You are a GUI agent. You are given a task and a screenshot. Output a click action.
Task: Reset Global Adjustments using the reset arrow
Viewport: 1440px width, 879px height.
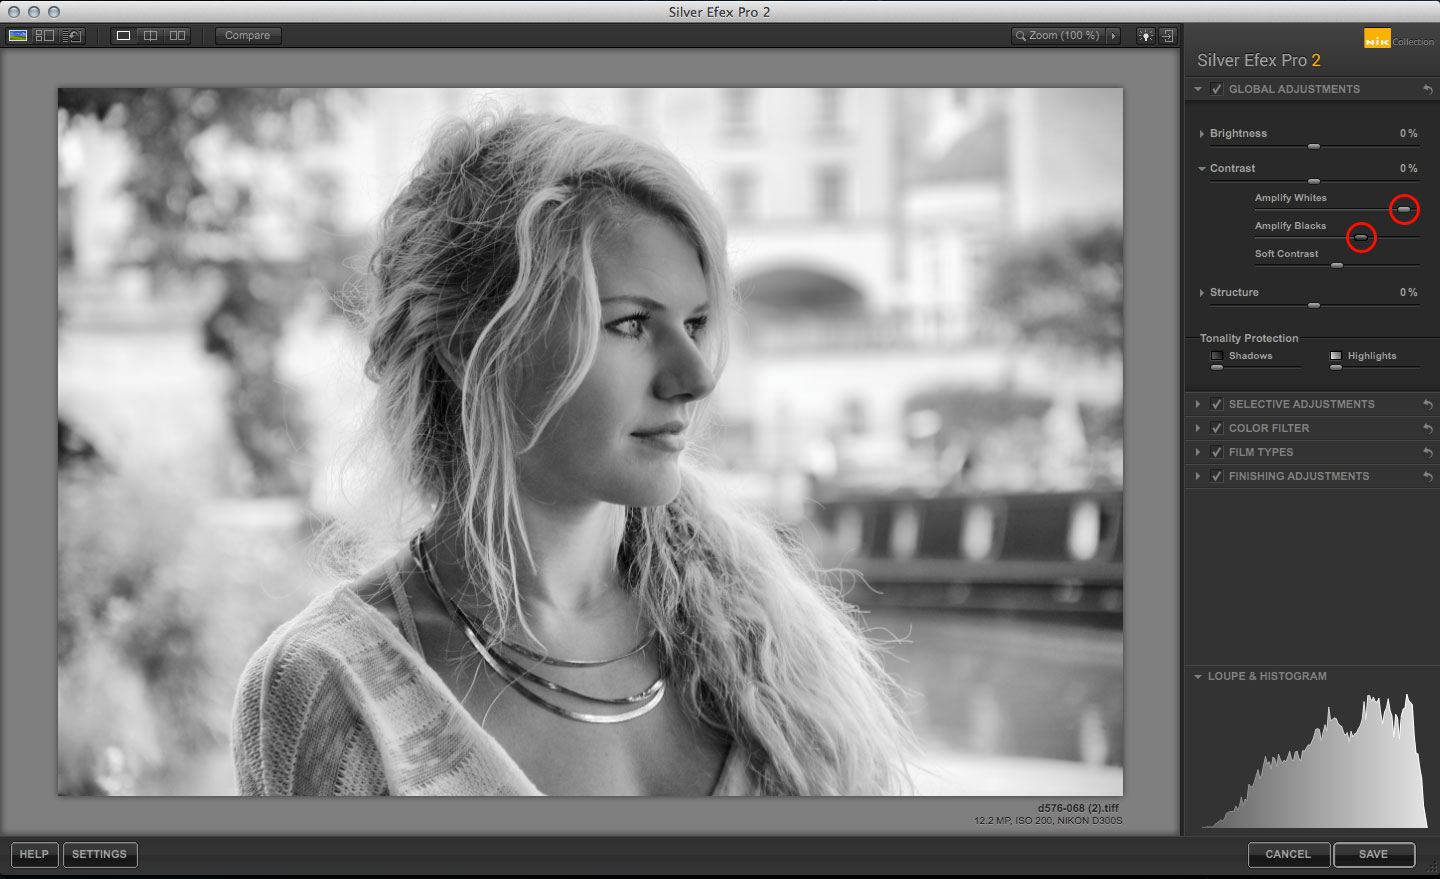[x=1427, y=89]
